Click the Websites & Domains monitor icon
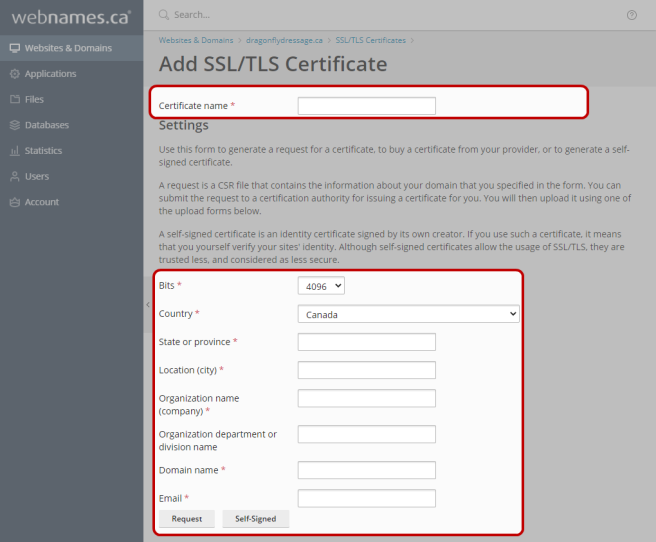656x542 pixels. 14,48
